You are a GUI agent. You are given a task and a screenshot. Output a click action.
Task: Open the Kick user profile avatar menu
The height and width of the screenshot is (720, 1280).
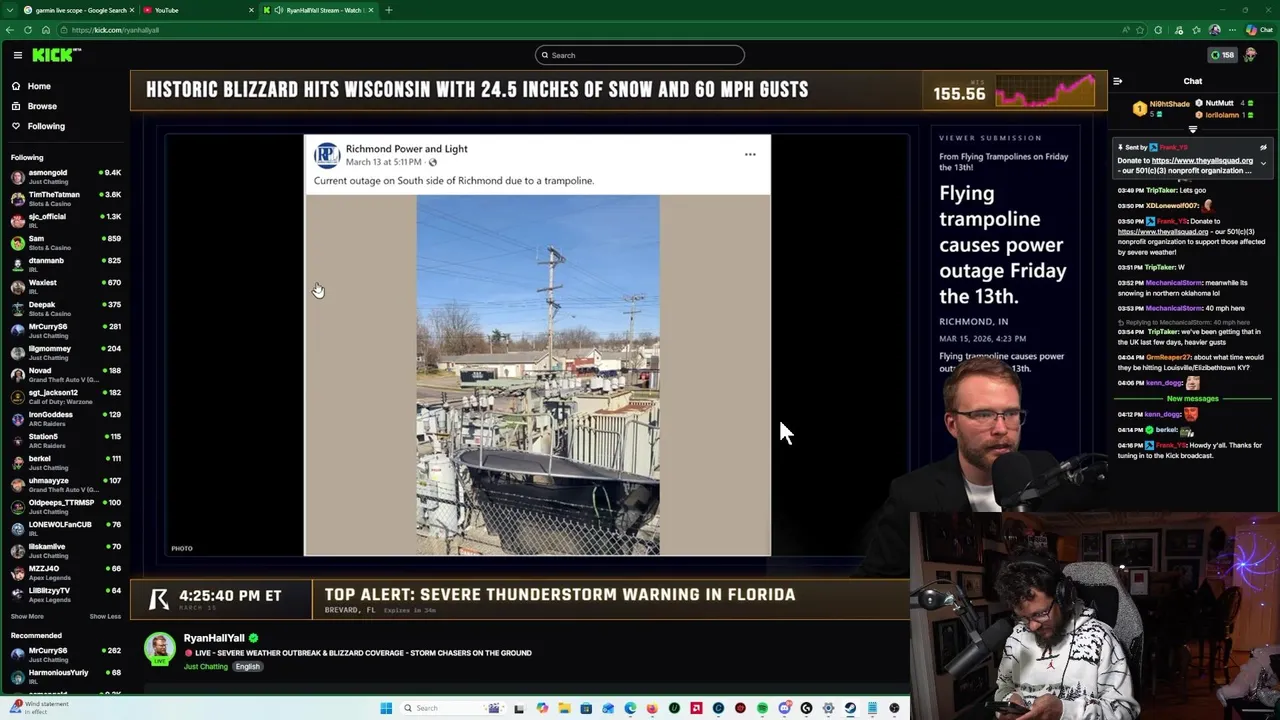pyautogui.click(x=1251, y=55)
